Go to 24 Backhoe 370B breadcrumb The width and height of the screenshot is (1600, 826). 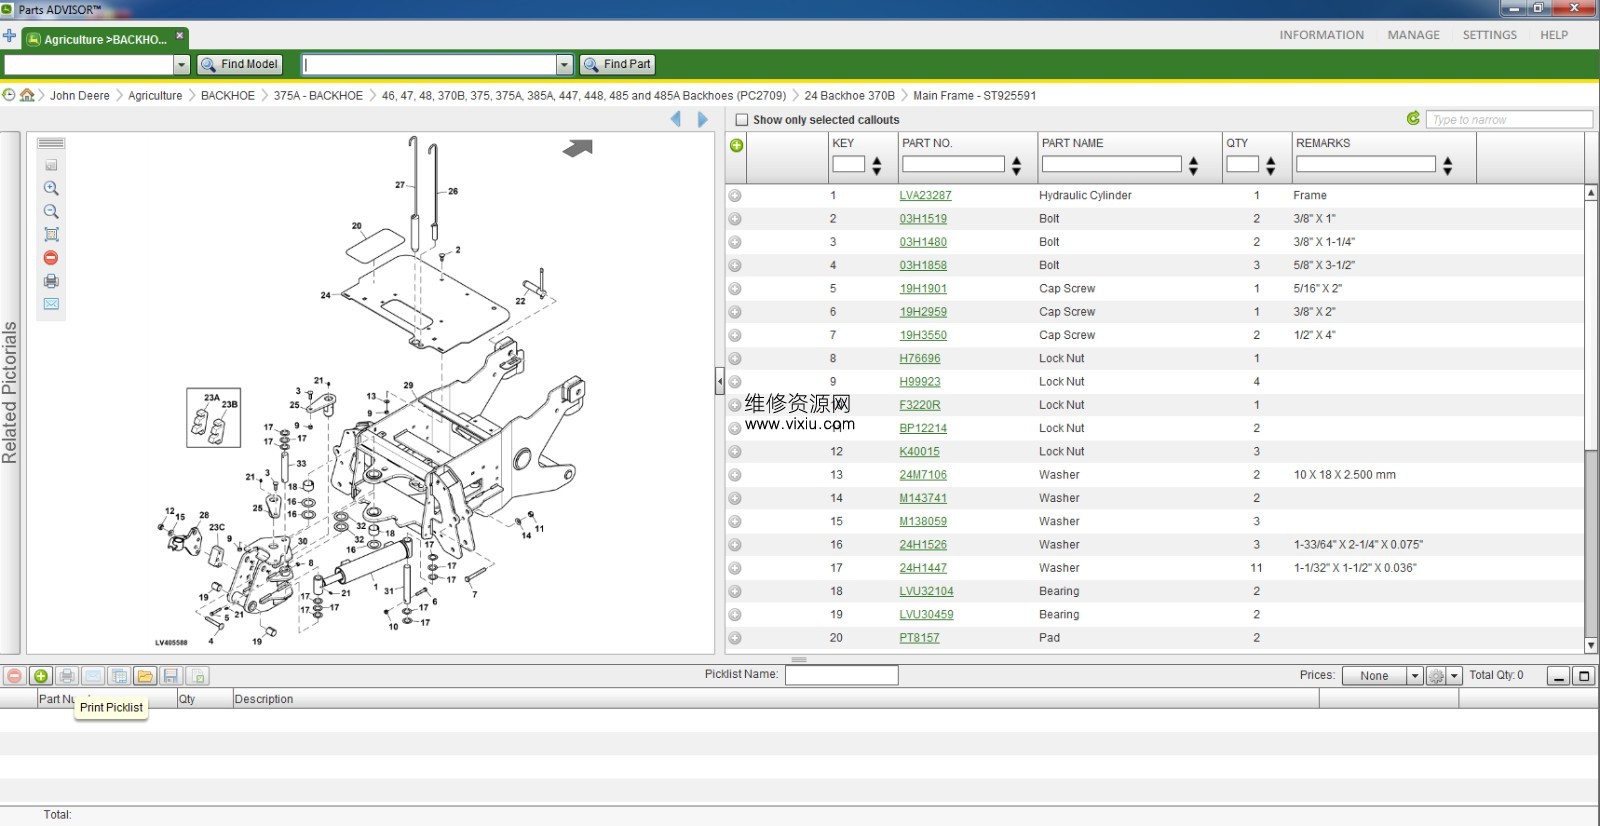point(849,96)
